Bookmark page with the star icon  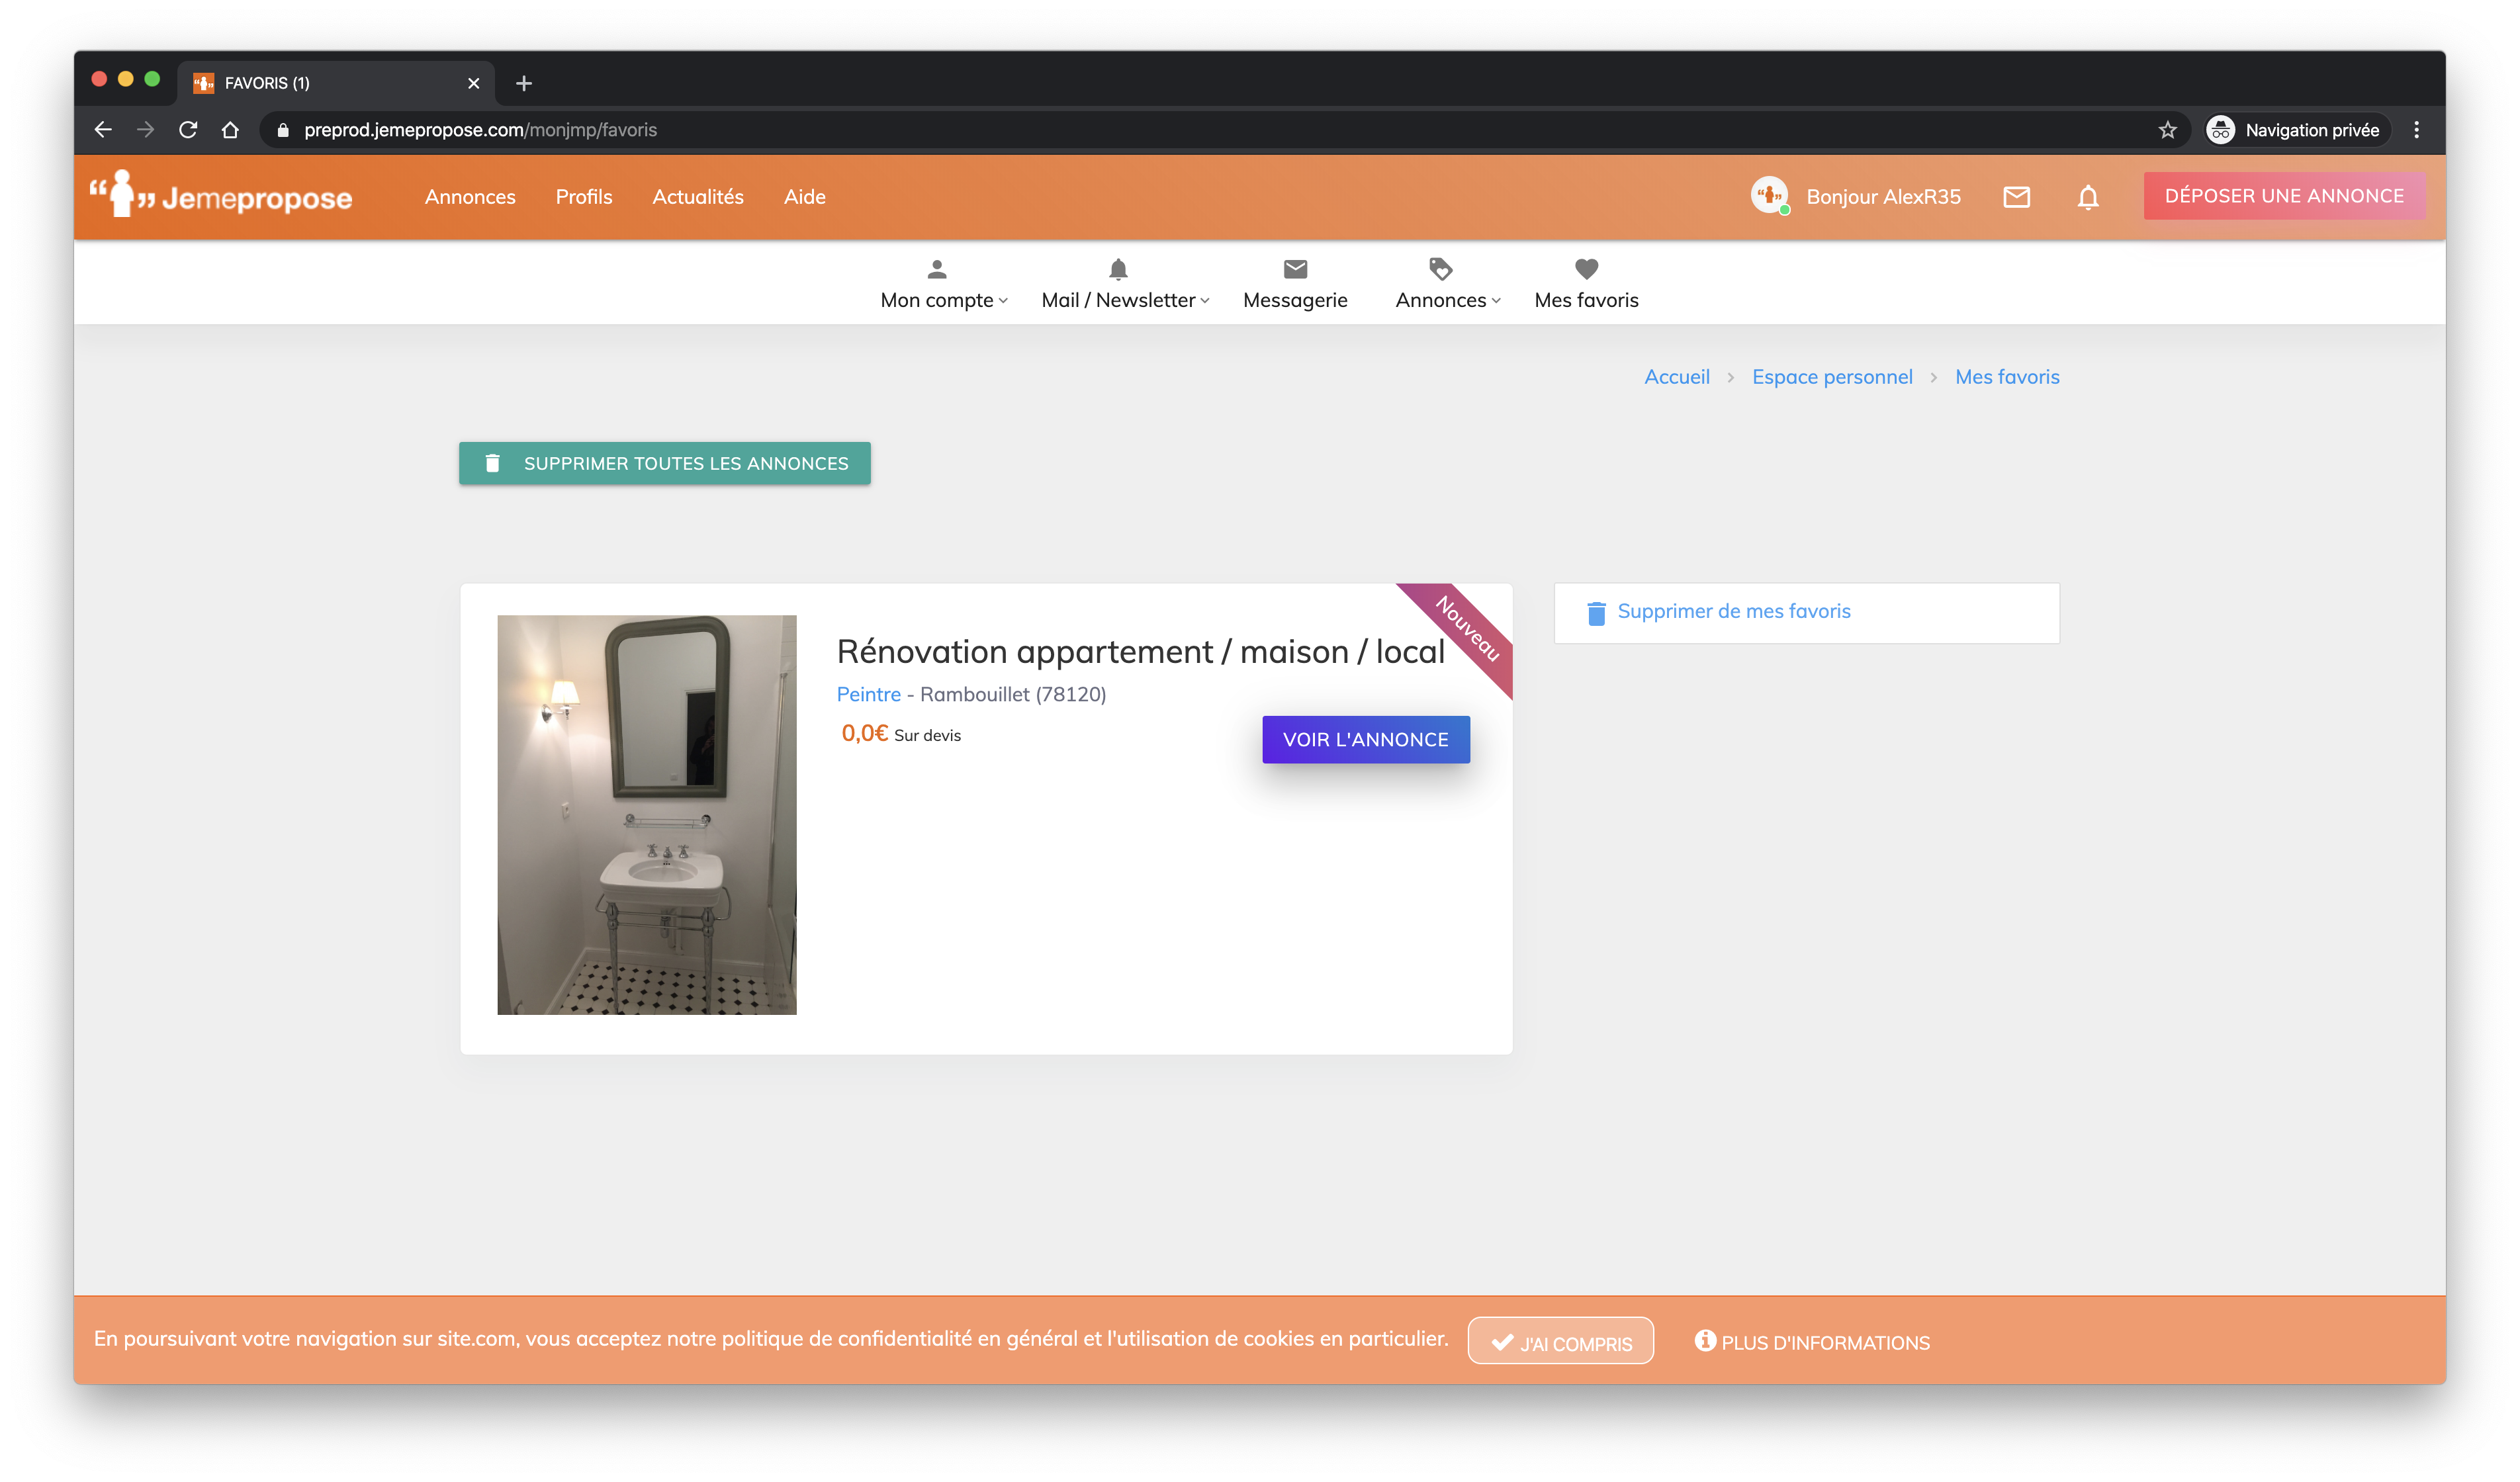point(2167,130)
